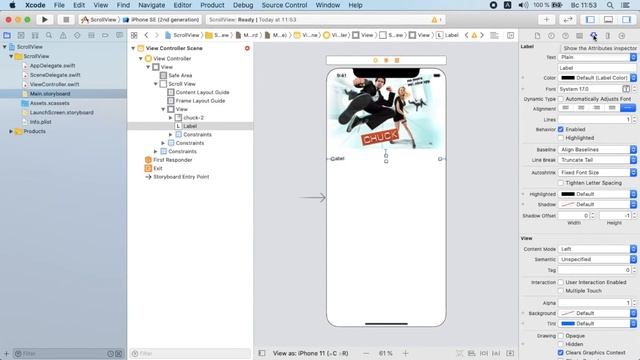
Task: Toggle the Hidden drawing checkbox
Action: tap(561, 344)
